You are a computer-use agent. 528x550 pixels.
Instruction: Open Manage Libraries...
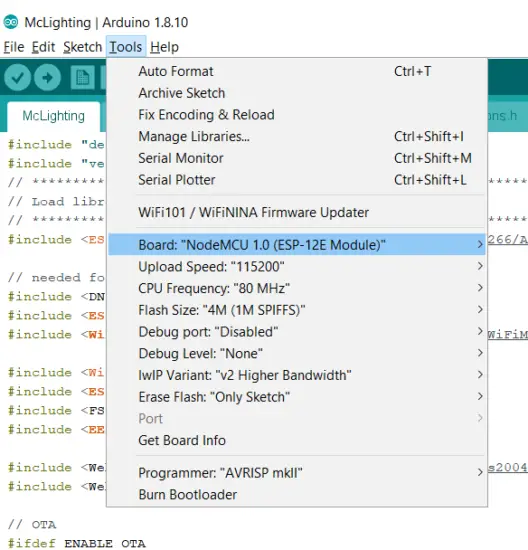click(x=297, y=137)
